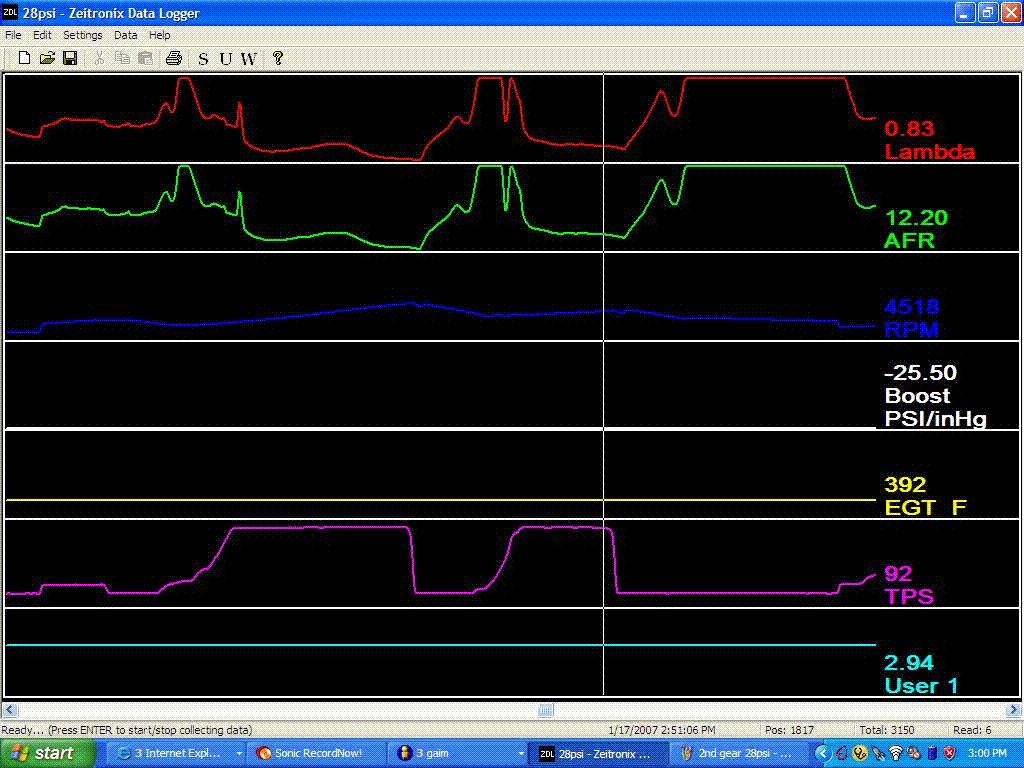The image size is (1024, 768).
Task: Save the log with floppy disk icon
Action: [70, 58]
